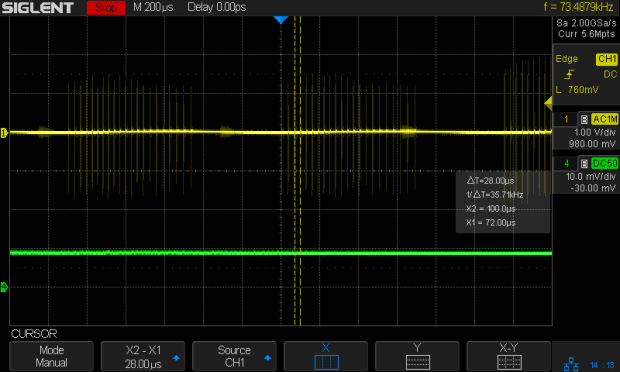Screen dimensions: 620x372
Task: Click the yellow trigger level arrow
Action: pyautogui.click(x=548, y=104)
